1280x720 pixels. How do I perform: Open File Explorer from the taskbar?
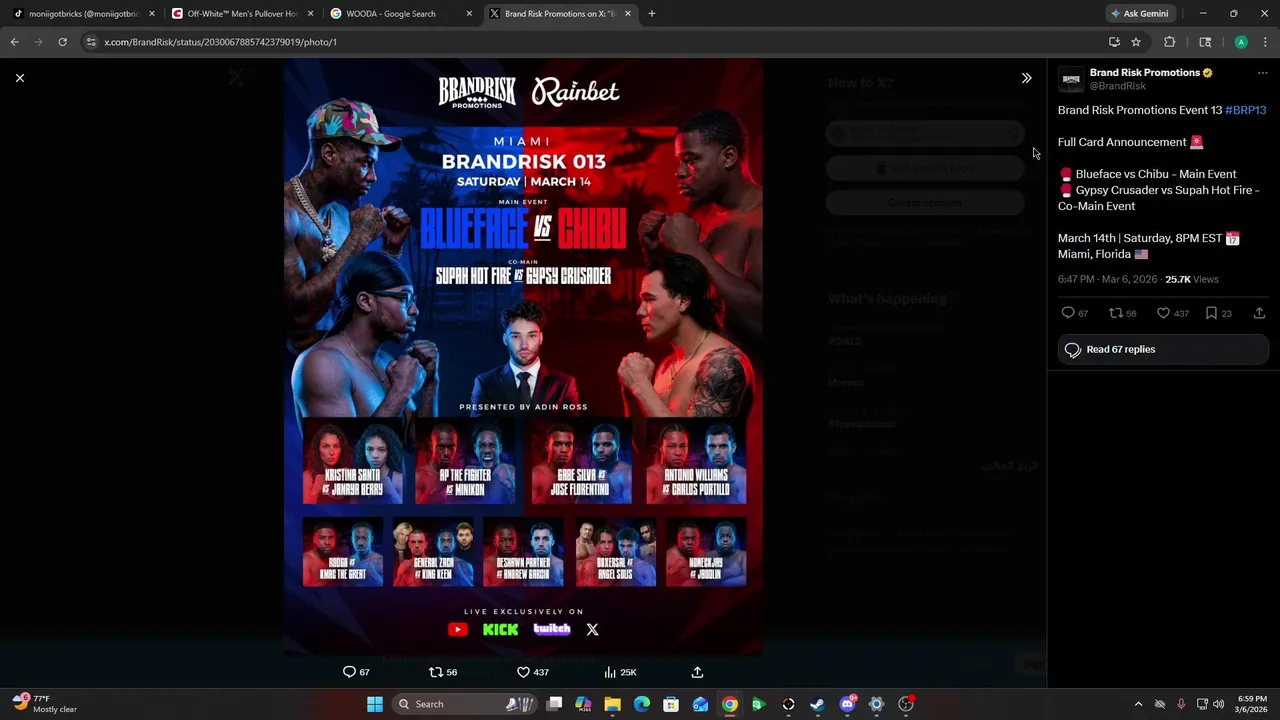click(x=612, y=704)
